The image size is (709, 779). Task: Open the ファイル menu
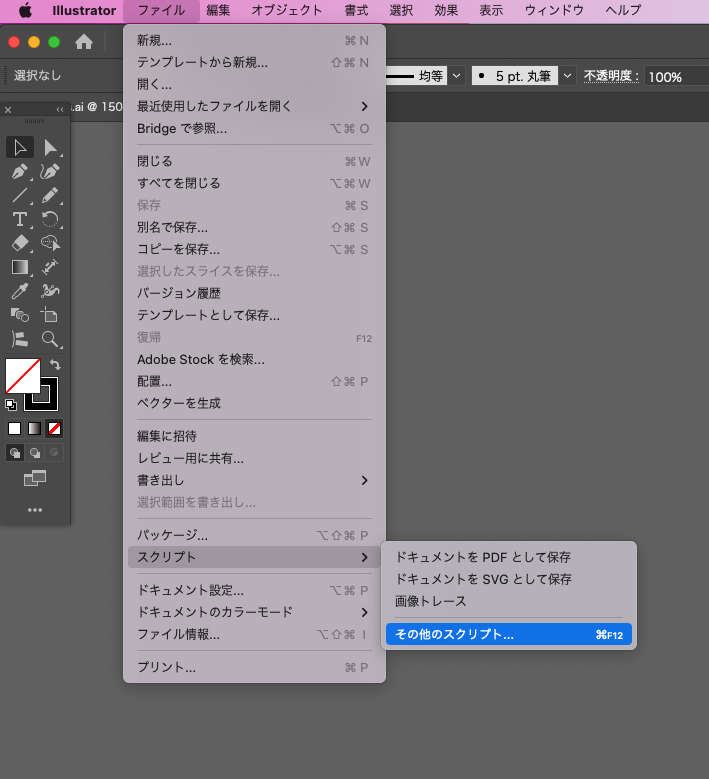click(x=161, y=10)
